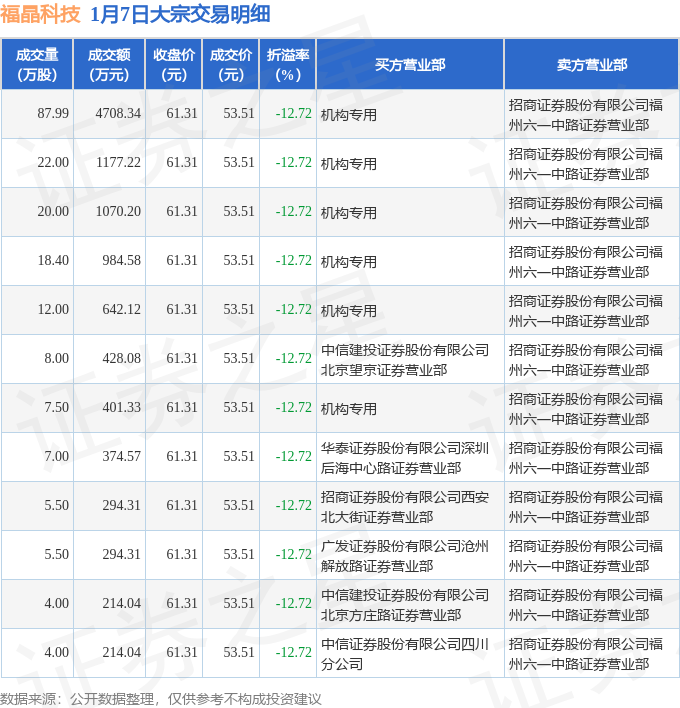Open the 华泰证券 深圳后海中心路 buyer entry
Viewport: 680px width, 708px height.
[405, 457]
